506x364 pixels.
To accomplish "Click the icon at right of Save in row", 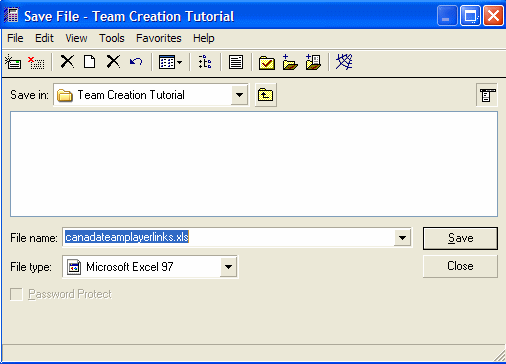I will pyautogui.click(x=487, y=95).
